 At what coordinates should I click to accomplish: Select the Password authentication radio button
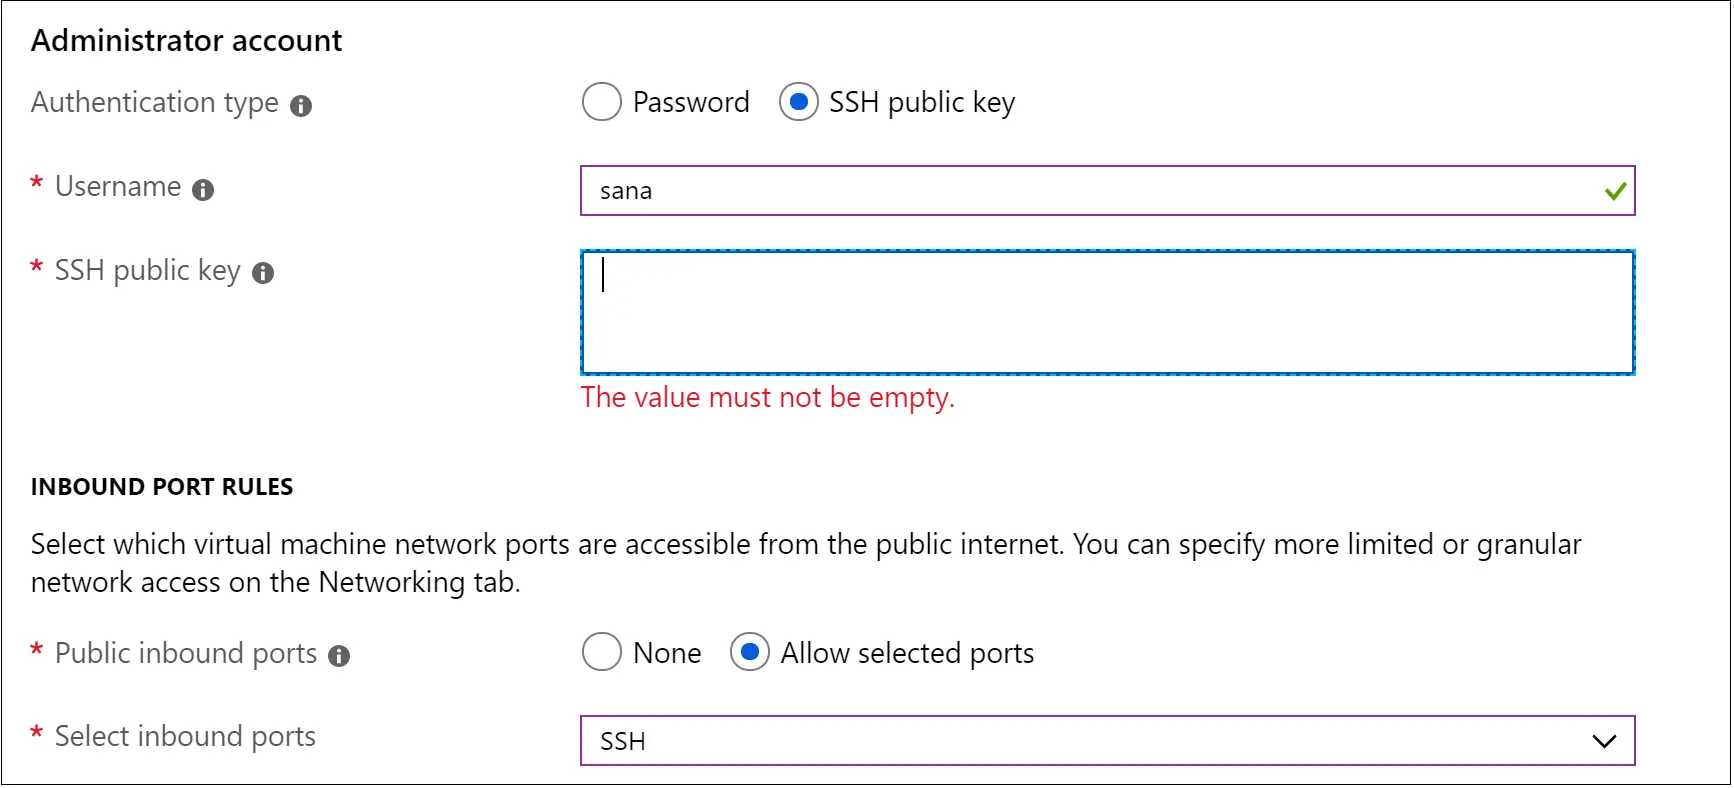pos(601,102)
